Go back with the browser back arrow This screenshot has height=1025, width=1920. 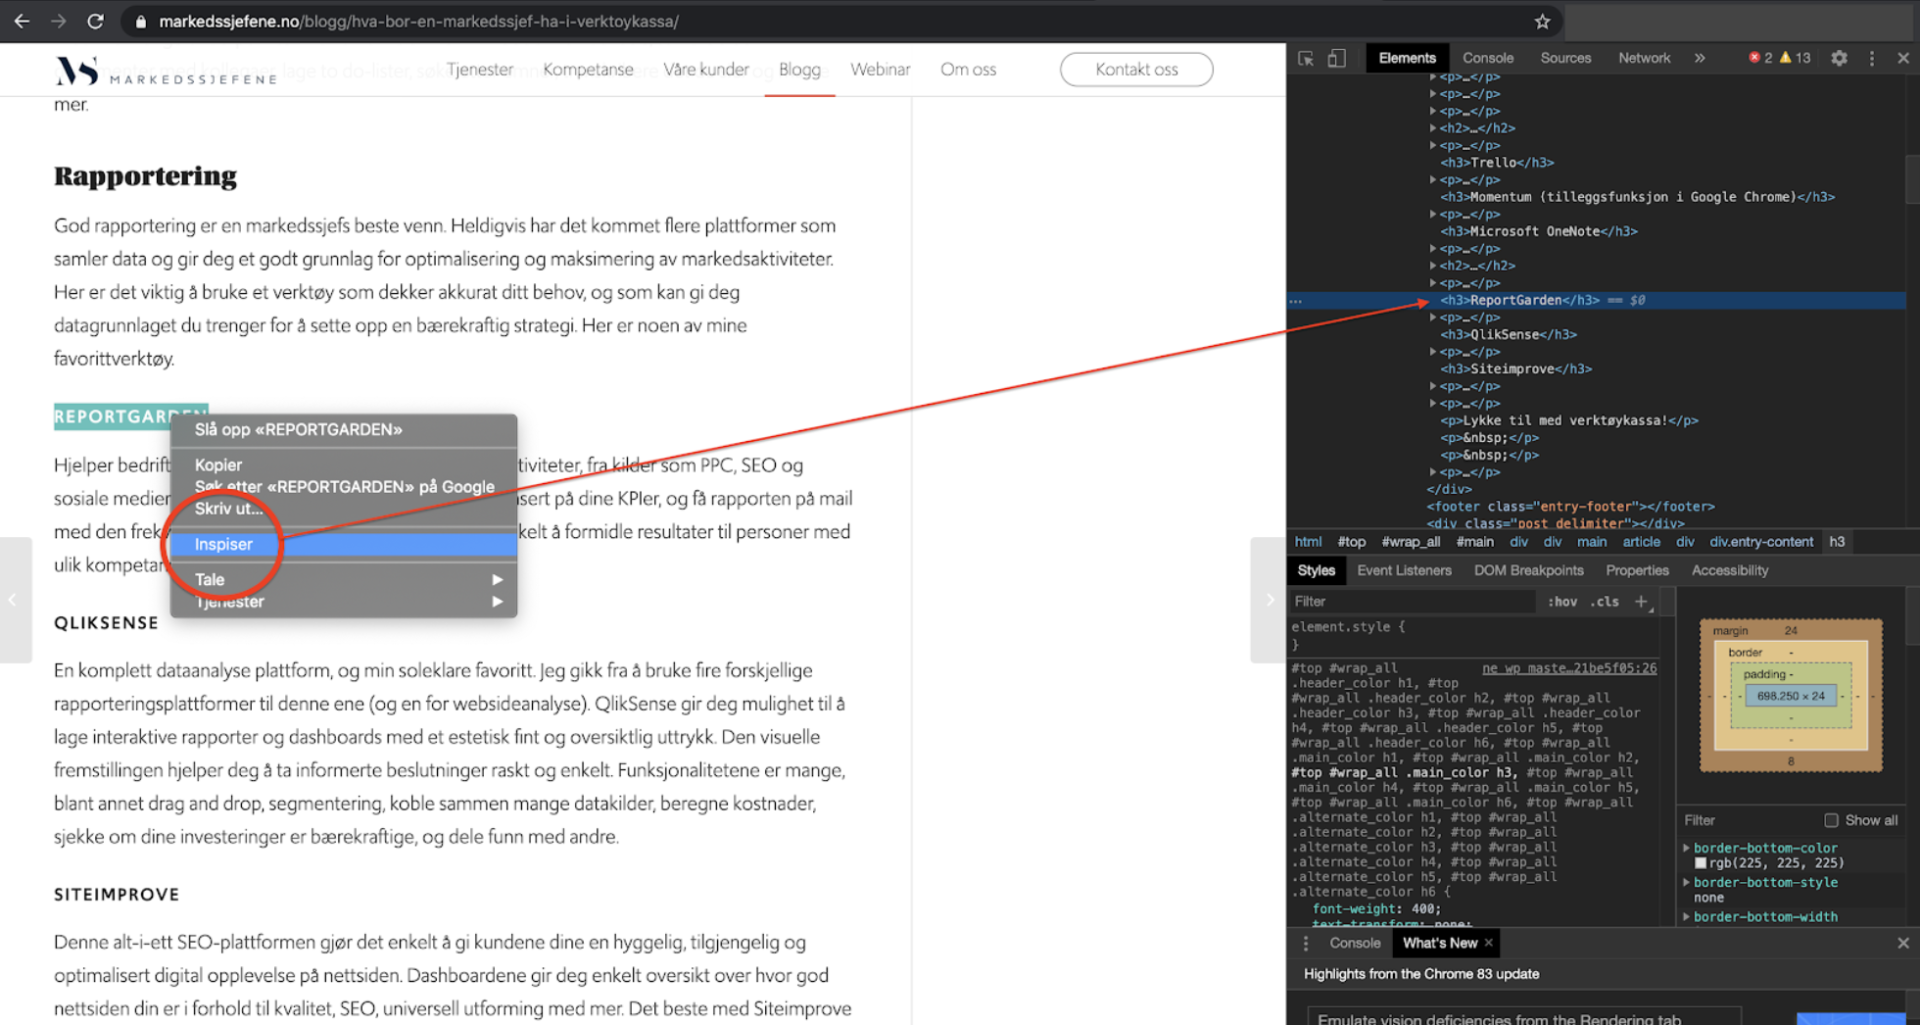click(x=22, y=21)
